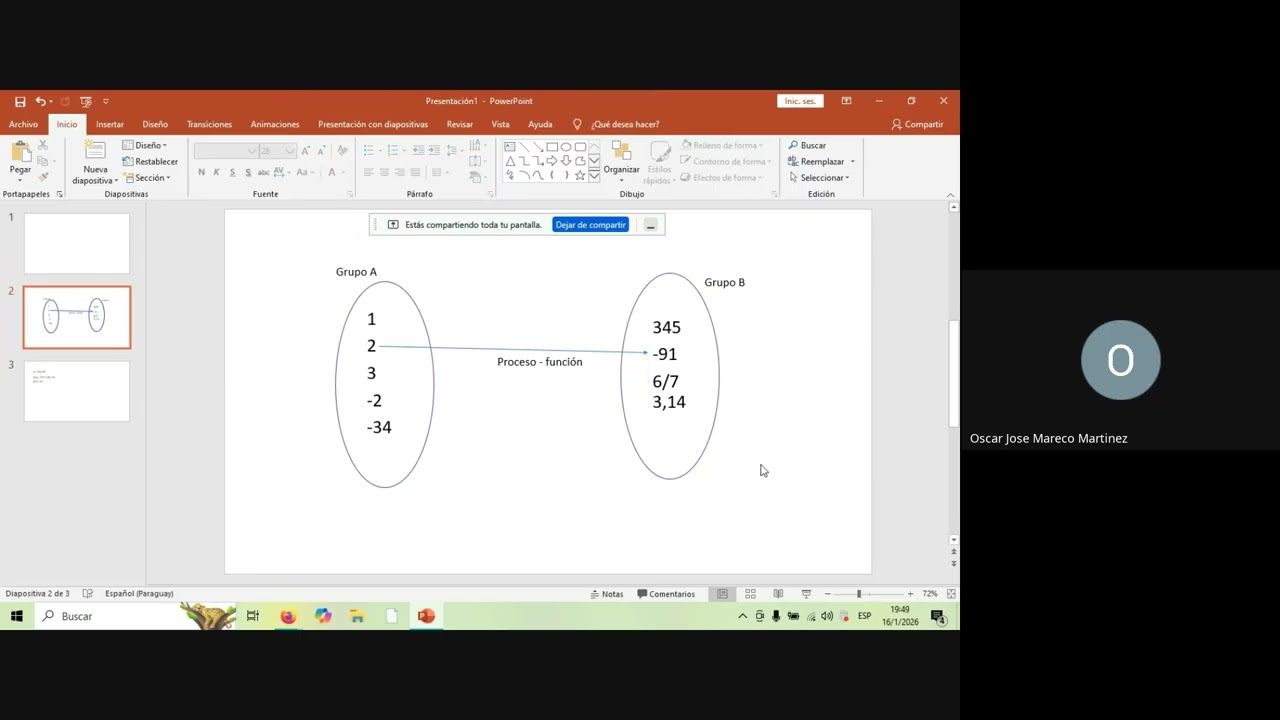Viewport: 1280px width, 720px height.
Task: Open Notas pane from status bar
Action: tap(607, 594)
